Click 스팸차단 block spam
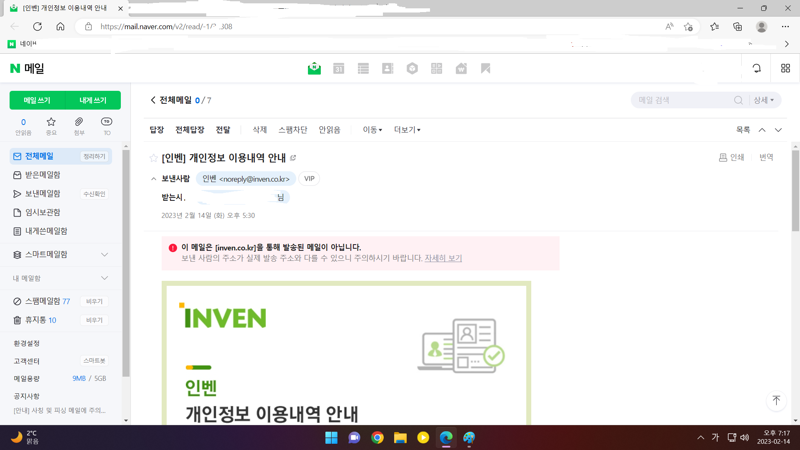This screenshot has width=800, height=450. 293,130
